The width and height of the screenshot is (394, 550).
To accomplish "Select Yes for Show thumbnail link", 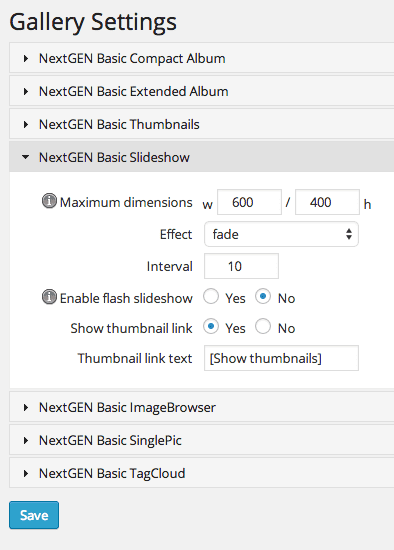I will 211,327.
